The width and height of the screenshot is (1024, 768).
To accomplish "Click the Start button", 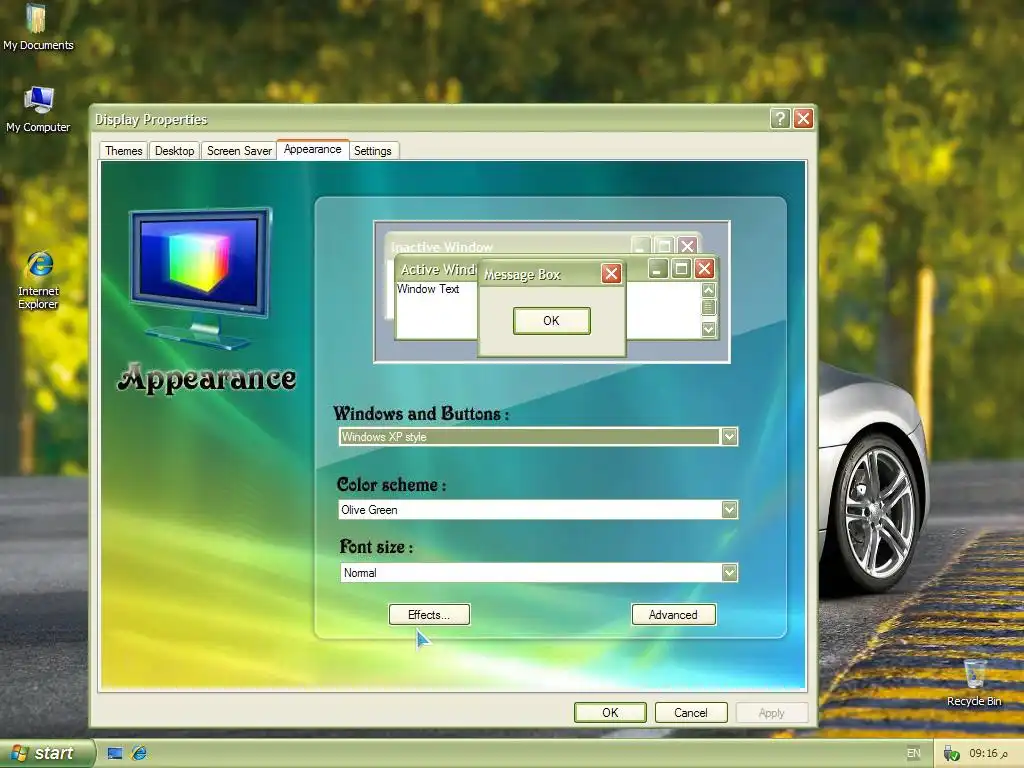I will click(46, 753).
